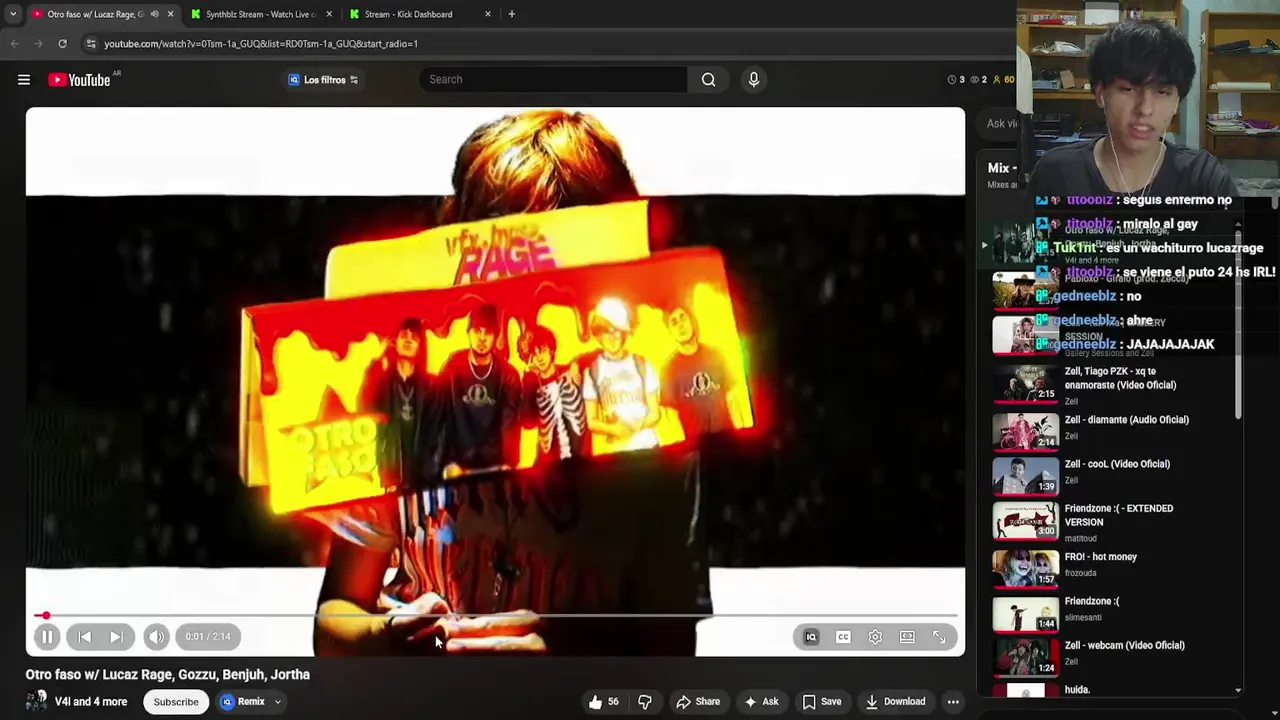1280x720 pixels.
Task: Mute the video using the speaker icon
Action: [156, 636]
